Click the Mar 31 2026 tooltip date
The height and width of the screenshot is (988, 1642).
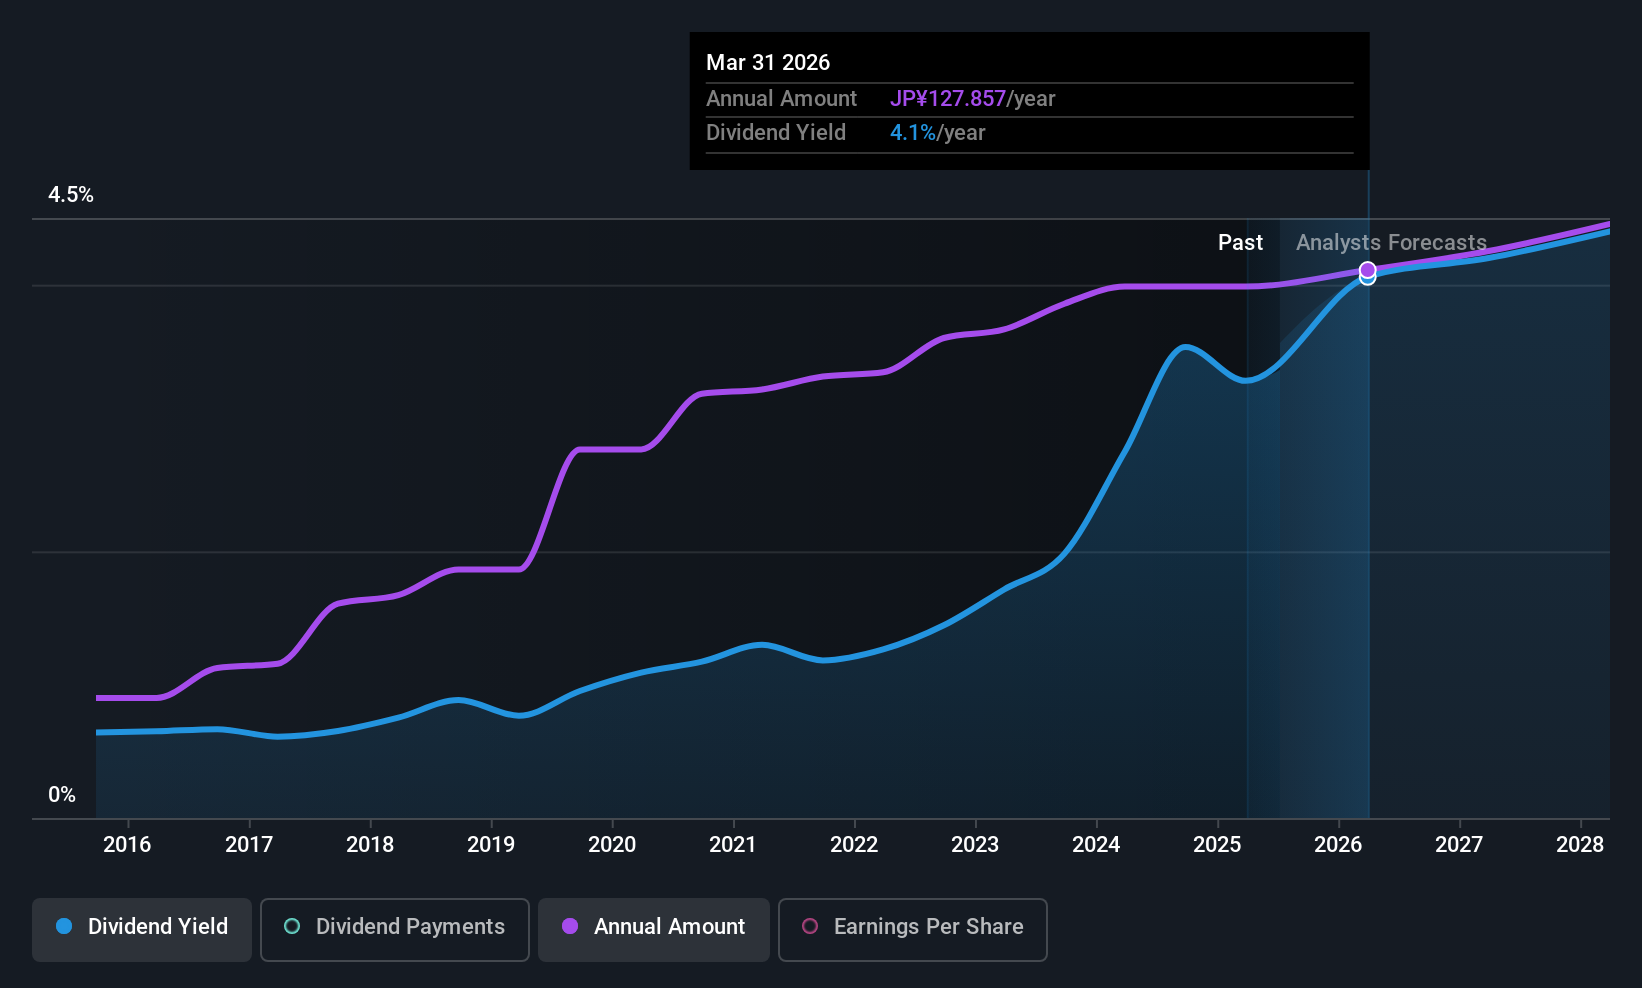[x=768, y=62]
